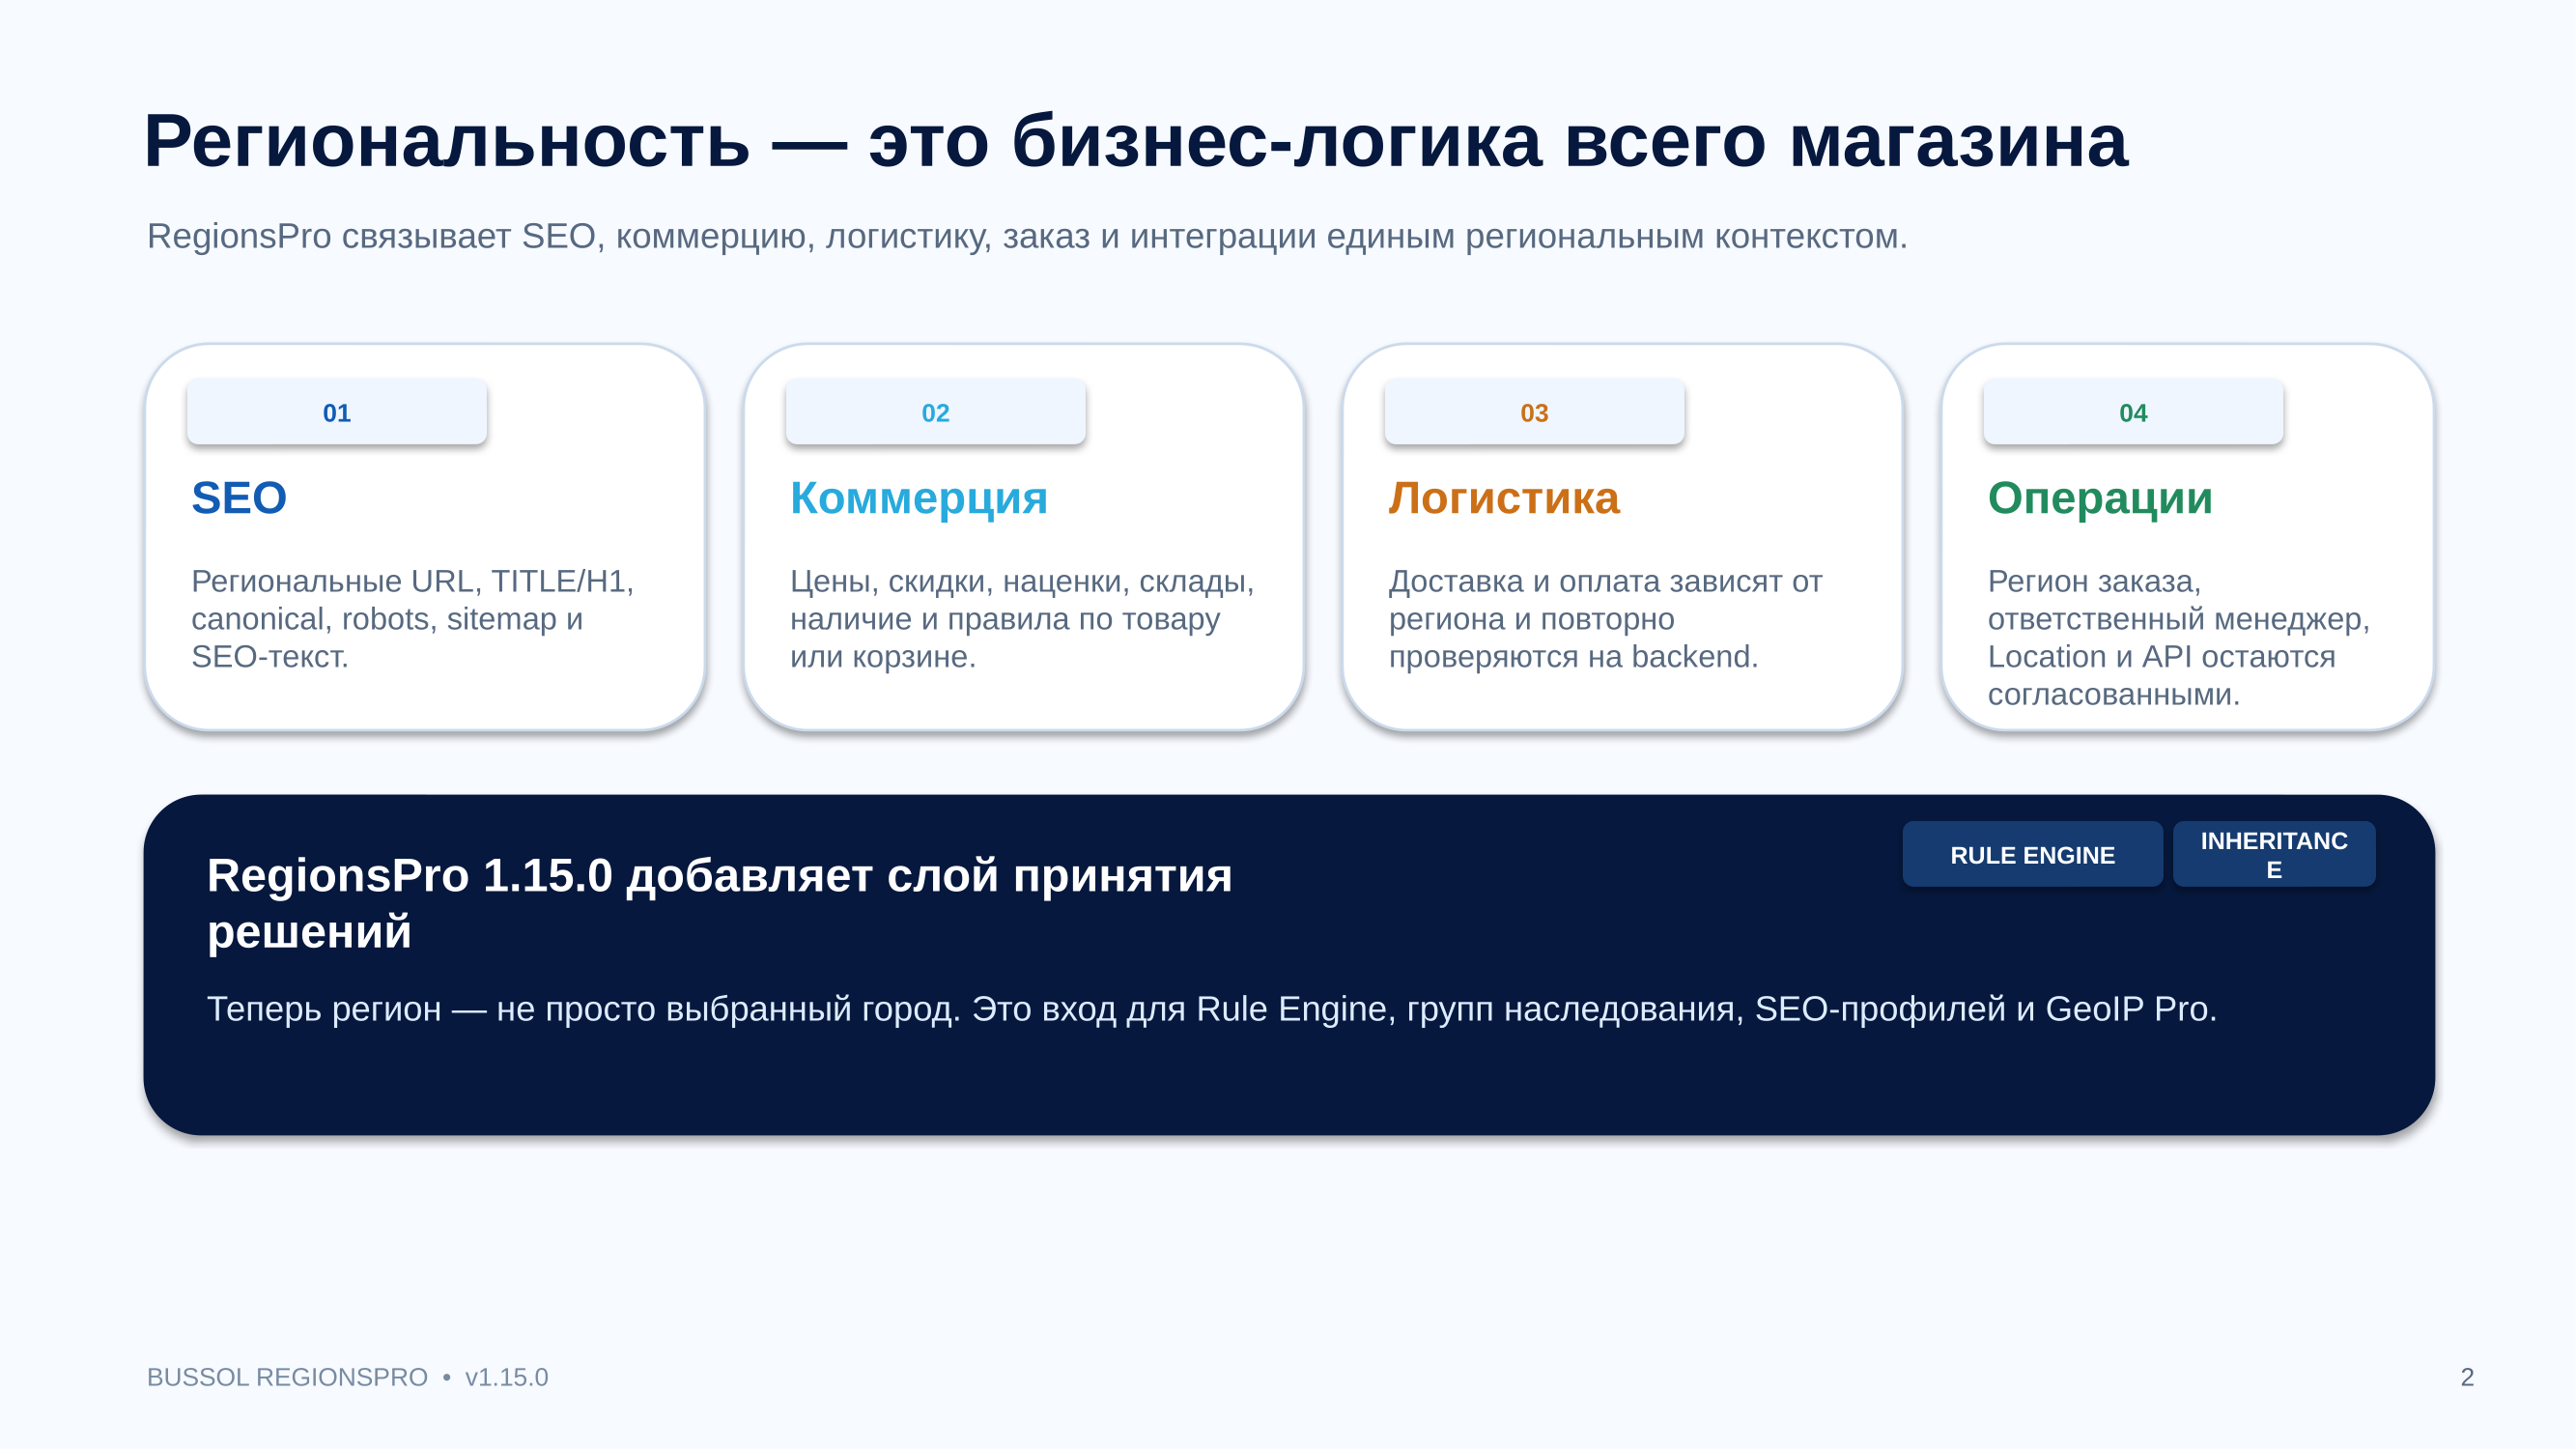Click the sentence starting Теперь регион
The height and width of the screenshot is (1449, 2576).
point(1212,1009)
